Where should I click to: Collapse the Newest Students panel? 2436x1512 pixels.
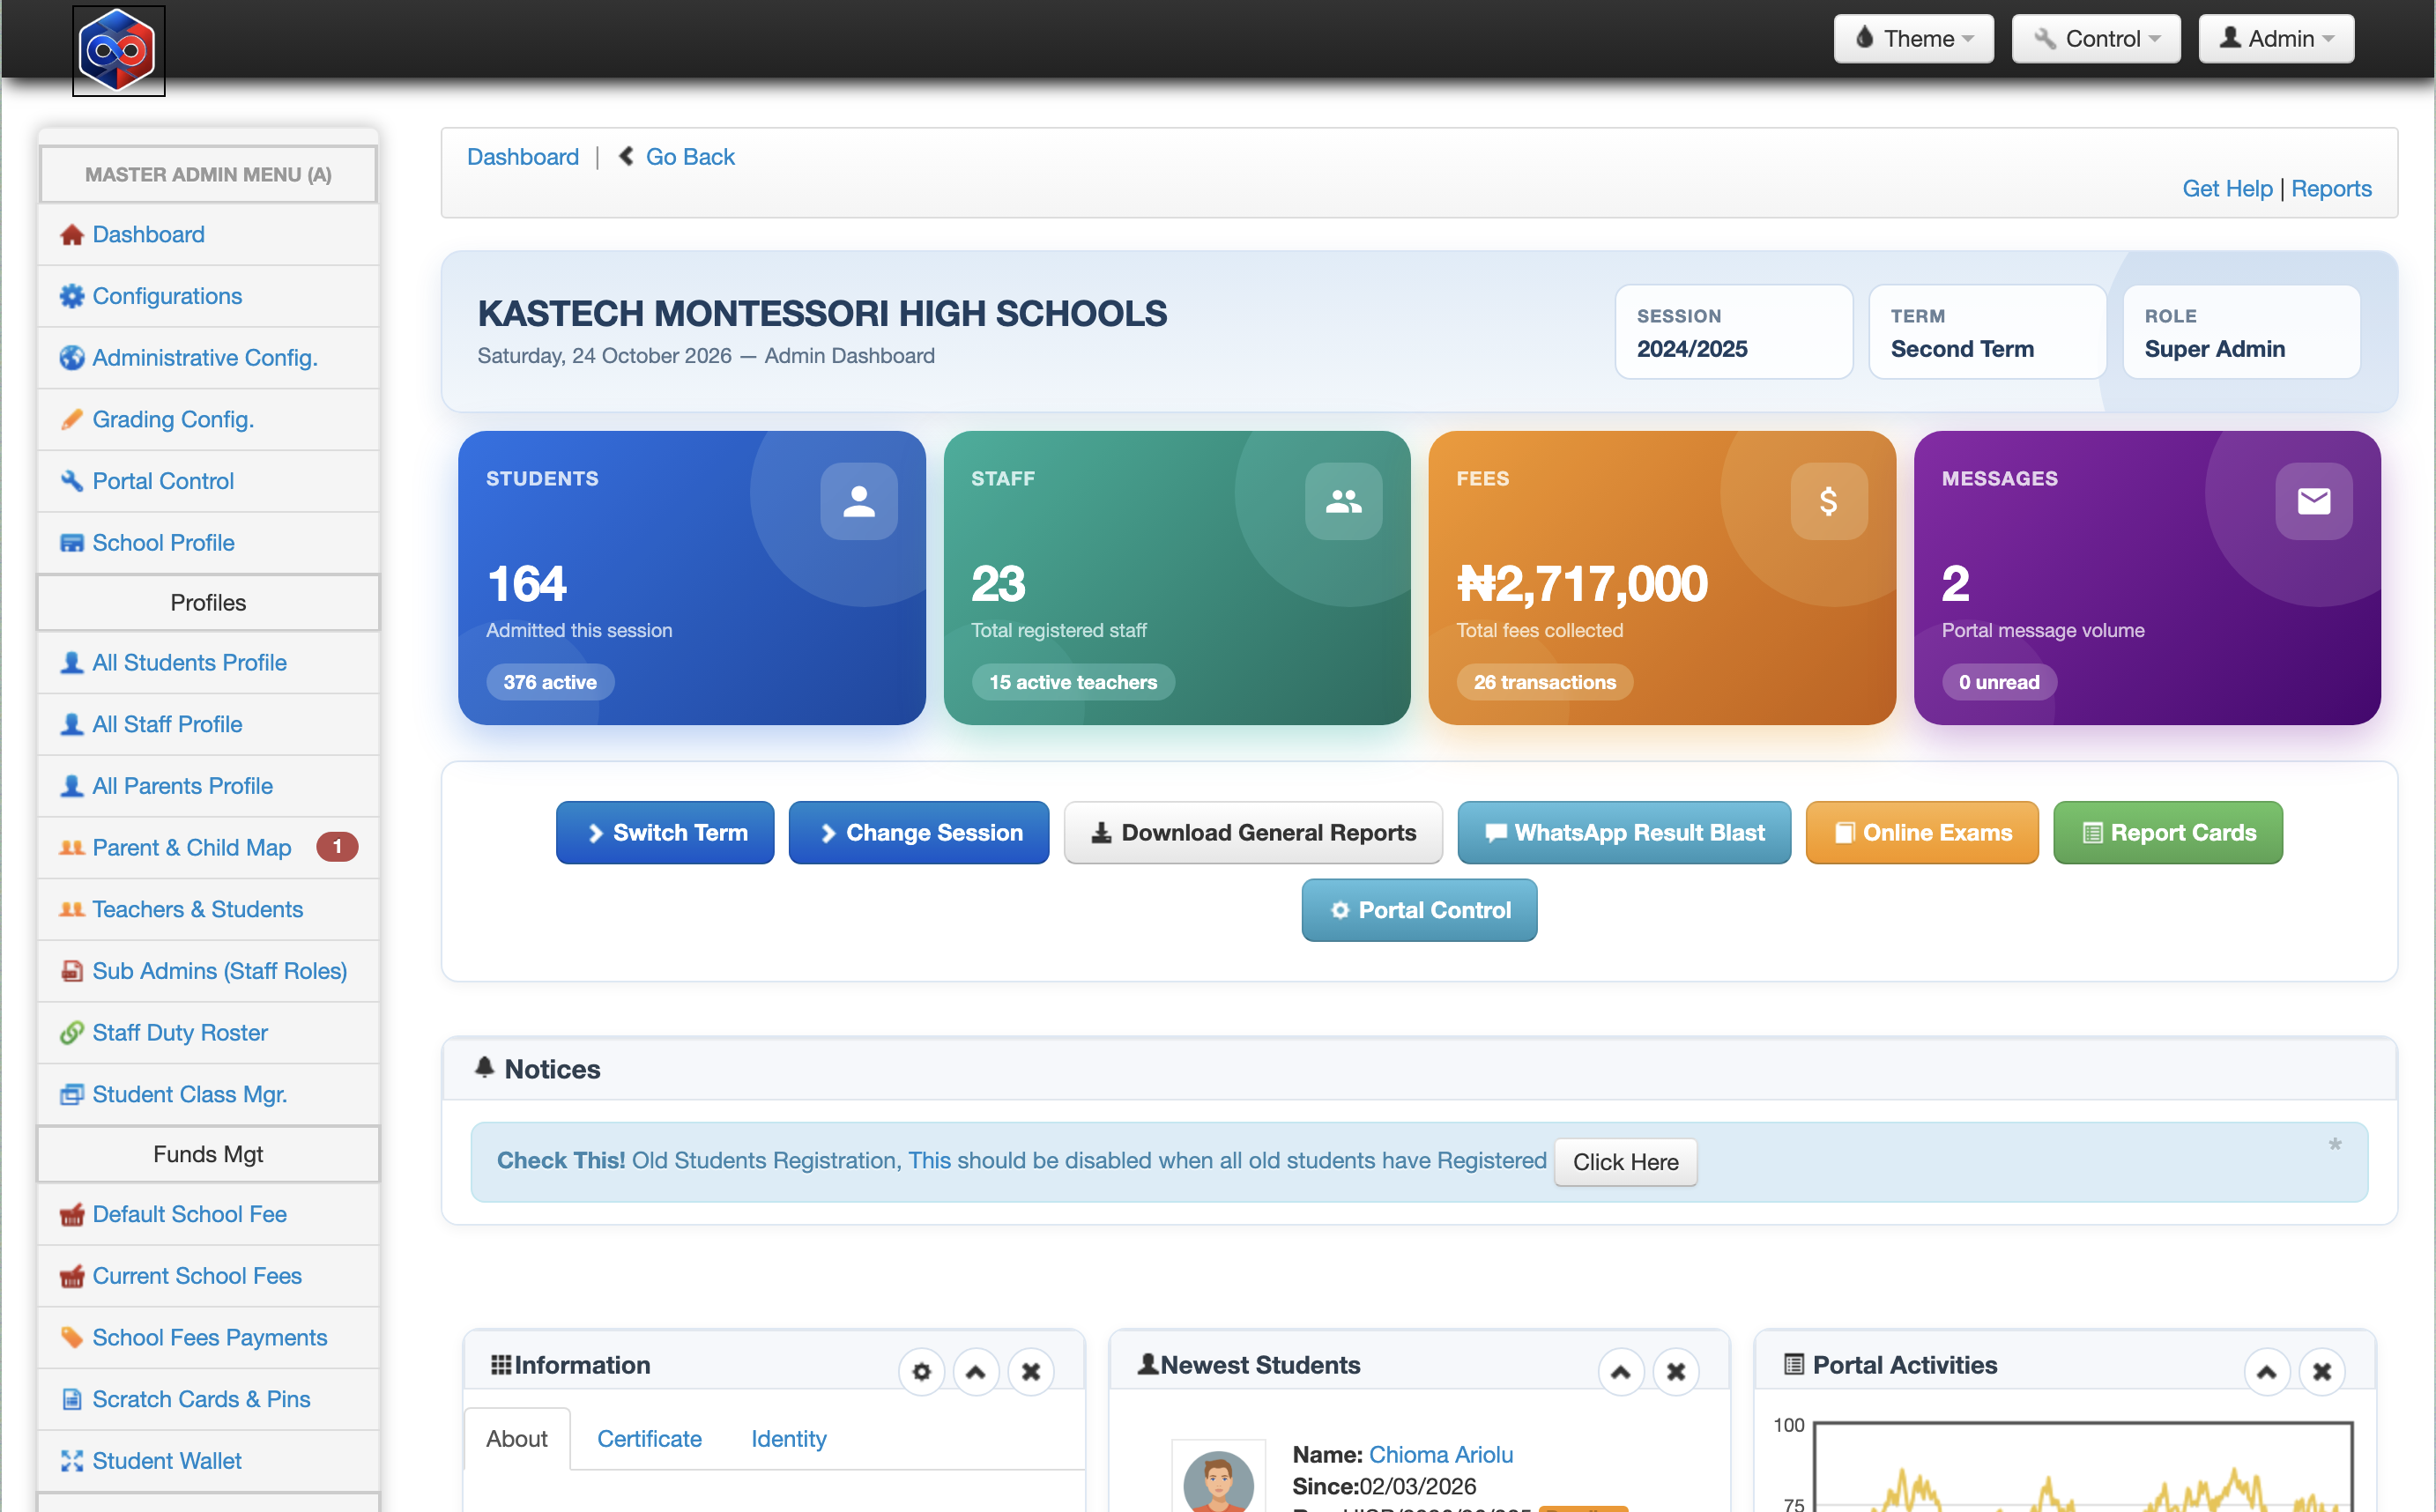point(1621,1372)
